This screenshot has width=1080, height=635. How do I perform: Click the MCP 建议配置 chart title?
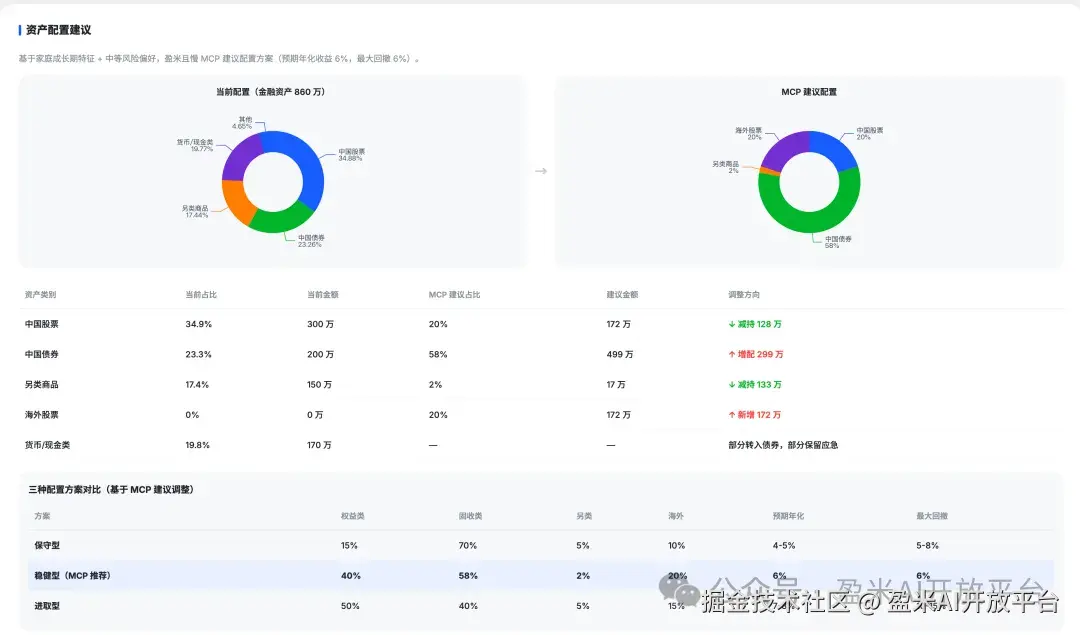point(808,91)
